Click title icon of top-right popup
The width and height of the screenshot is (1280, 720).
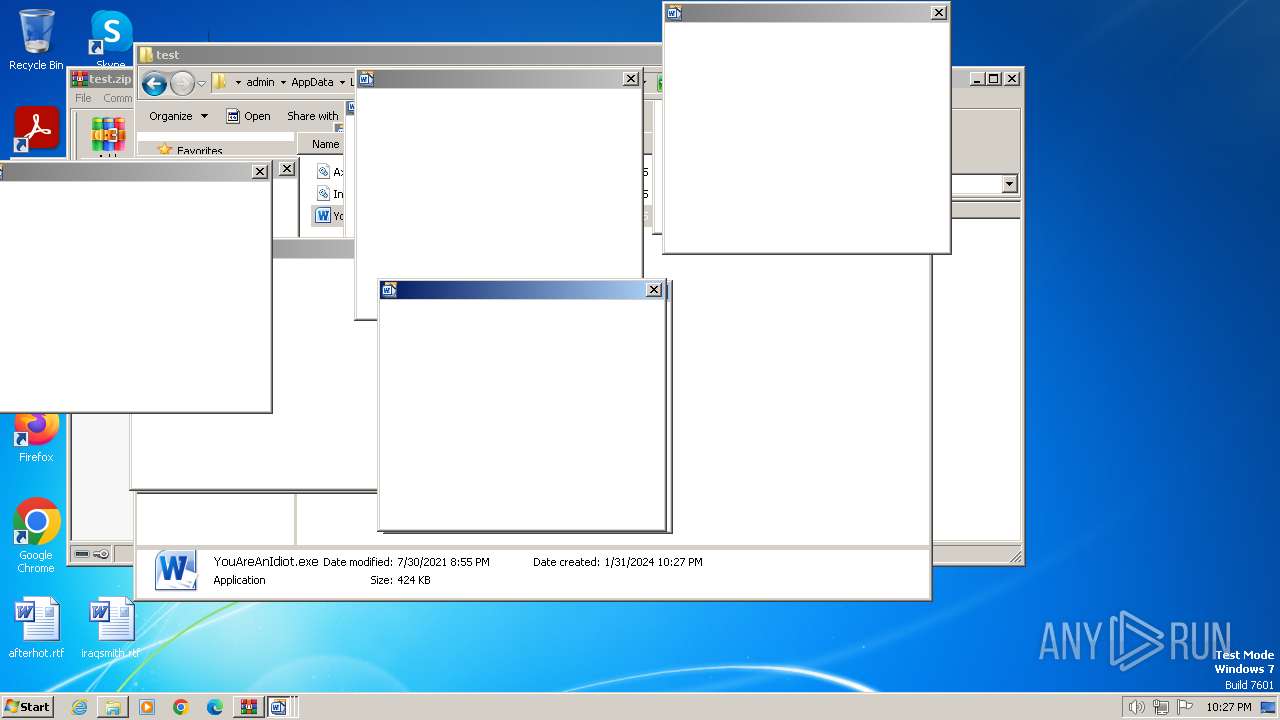674,13
